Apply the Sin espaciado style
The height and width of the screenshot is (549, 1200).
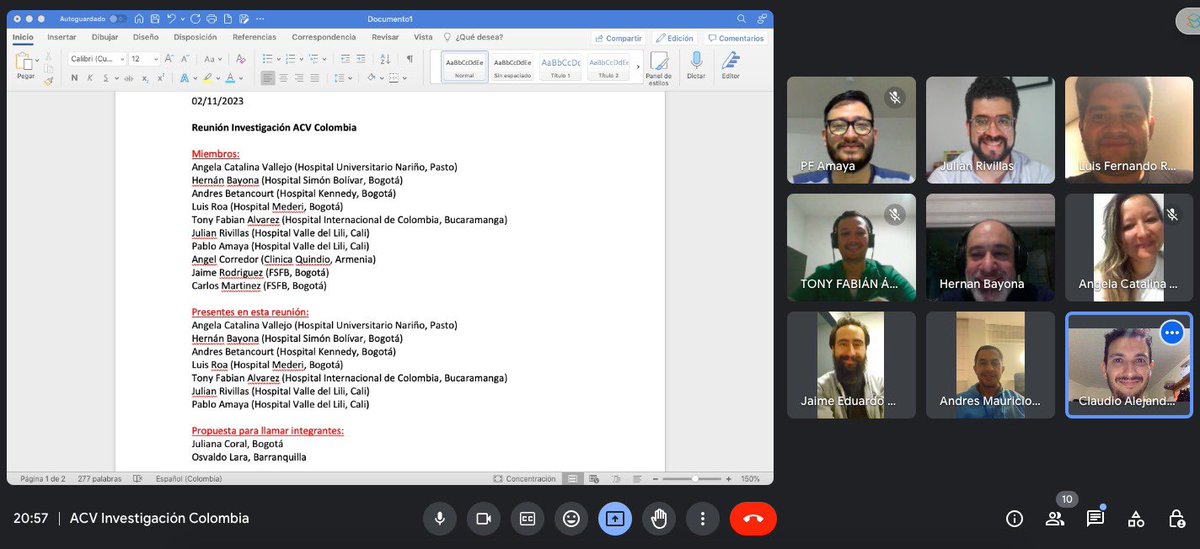(x=512, y=66)
